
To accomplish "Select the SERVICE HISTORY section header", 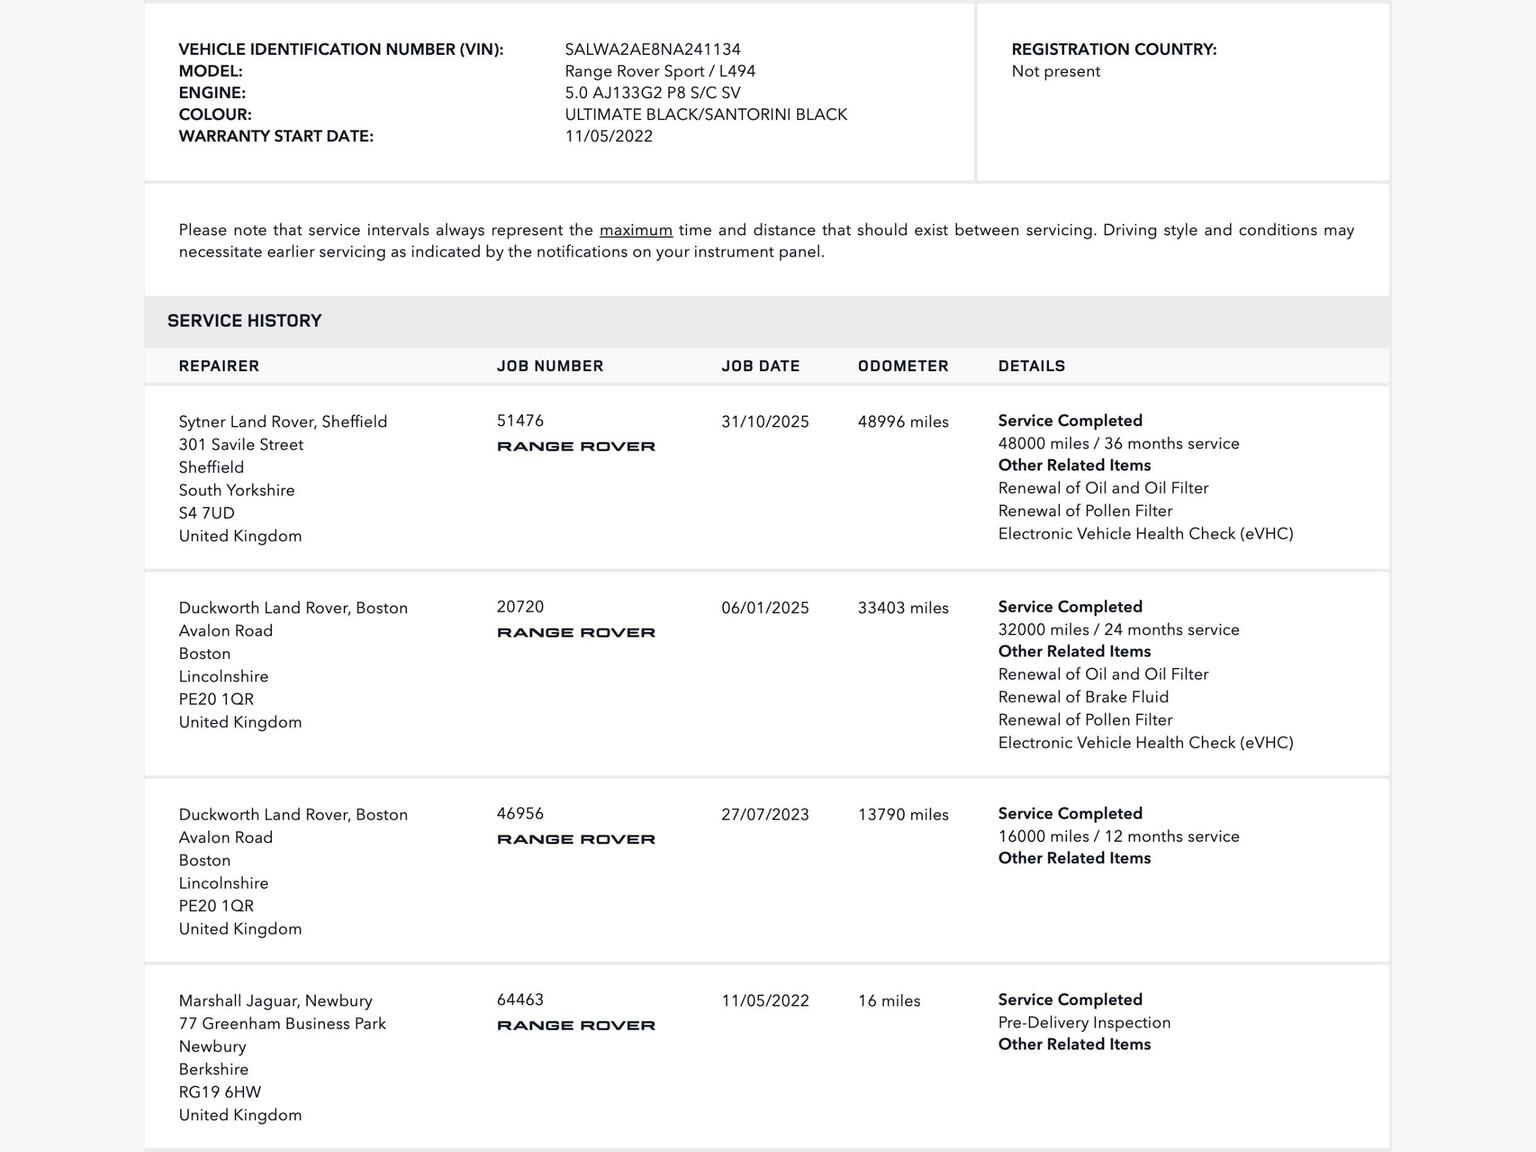I will pyautogui.click(x=245, y=321).
